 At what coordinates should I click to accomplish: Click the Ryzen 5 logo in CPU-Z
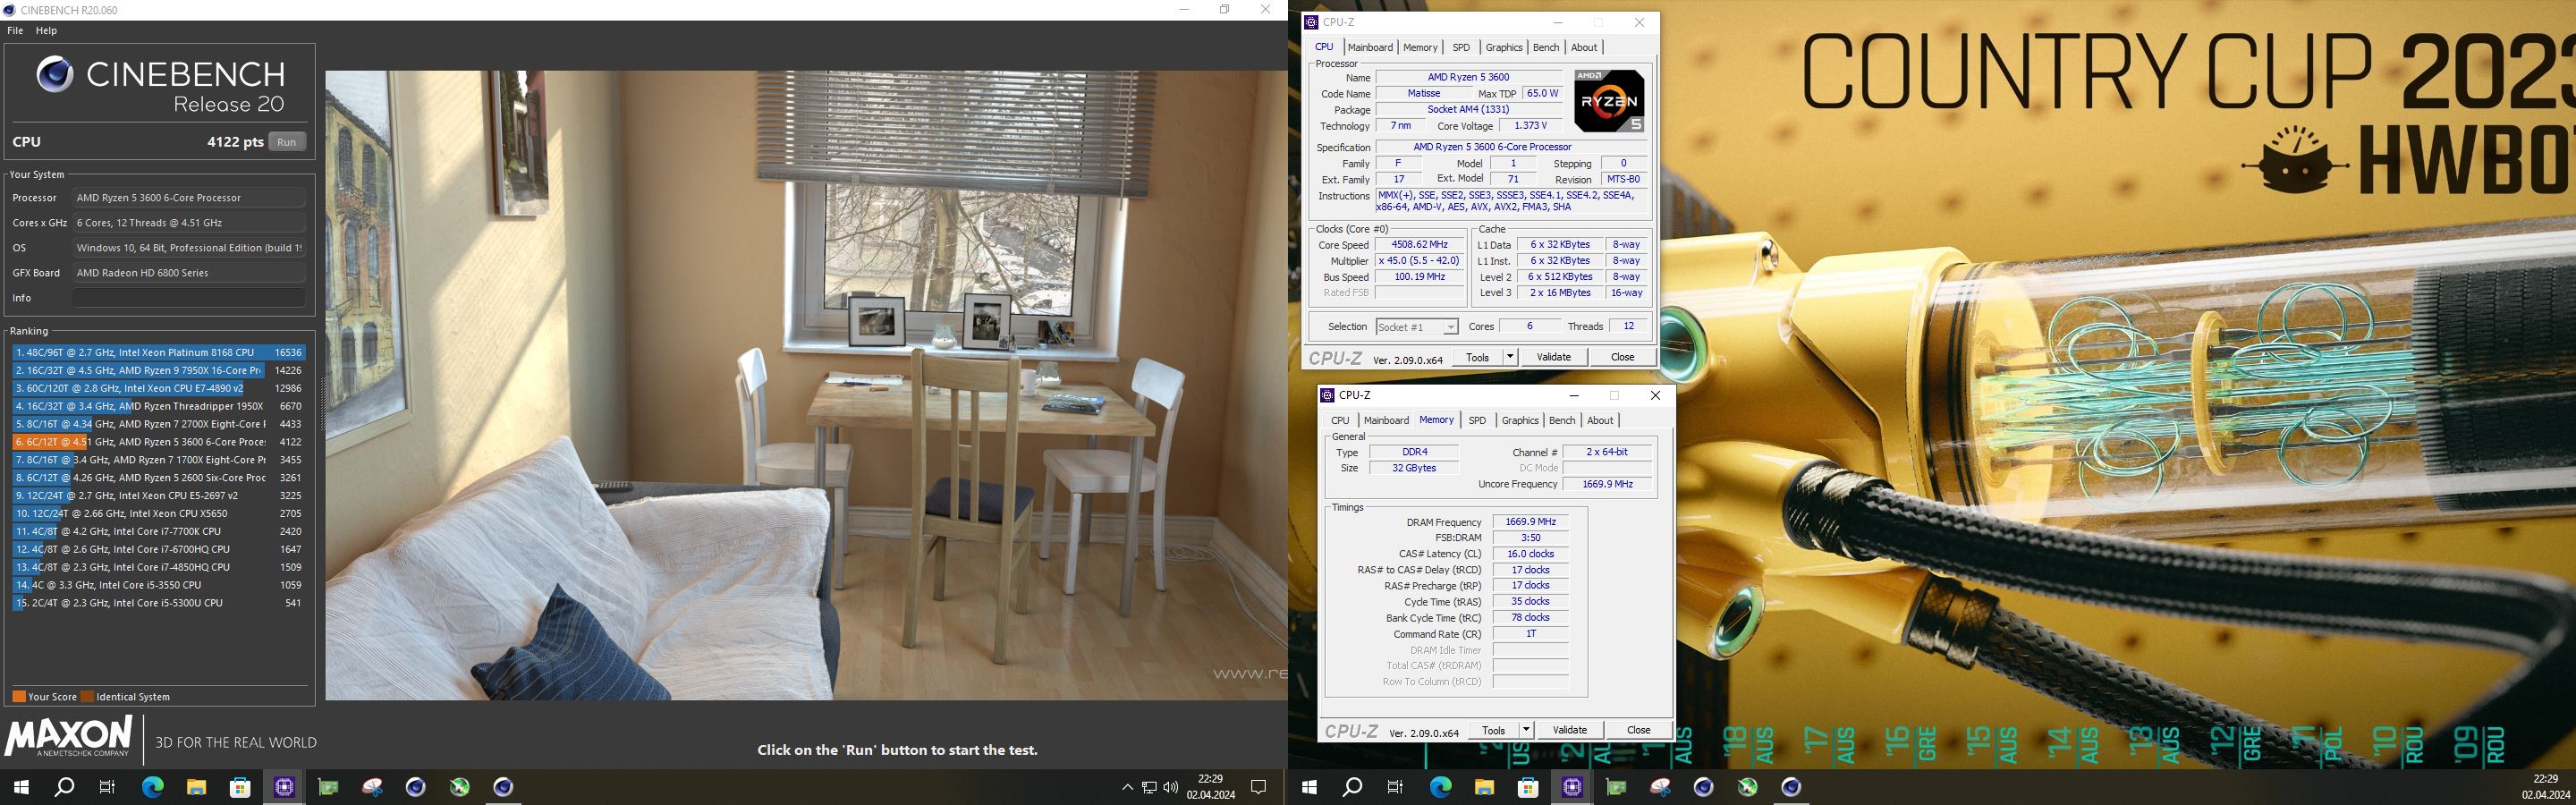pos(1609,100)
